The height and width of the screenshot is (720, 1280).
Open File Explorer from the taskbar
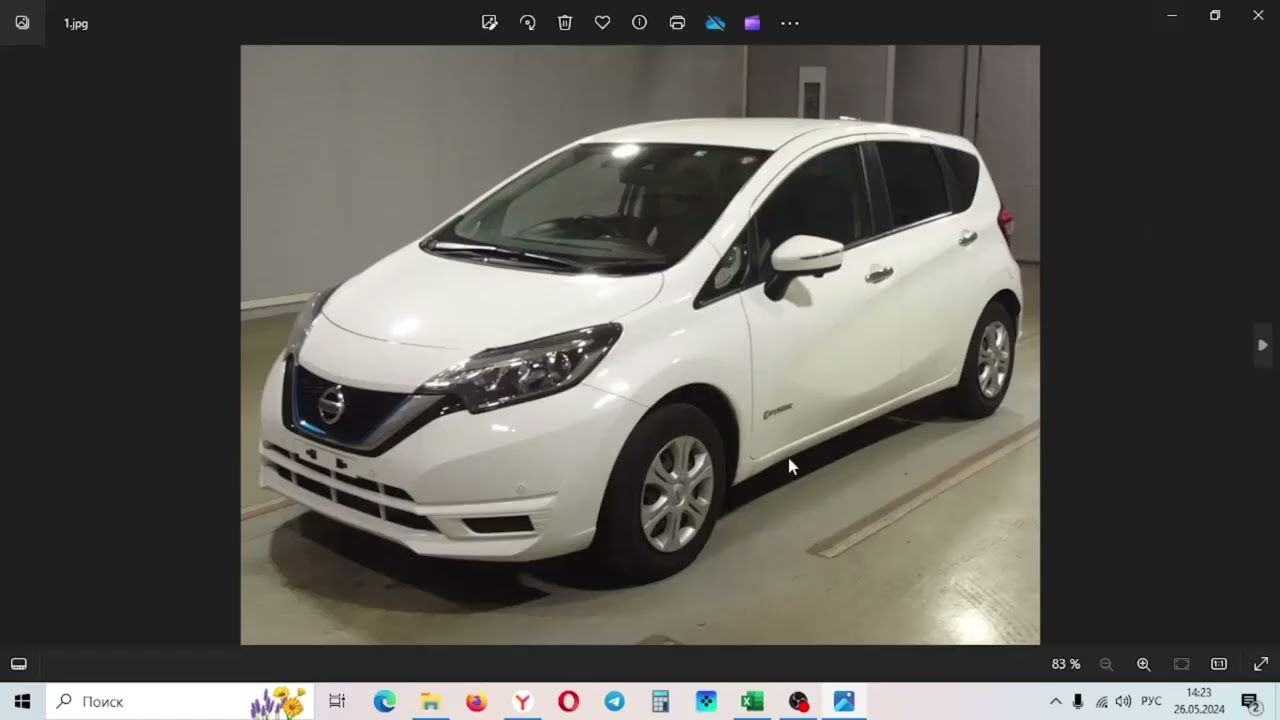click(430, 701)
